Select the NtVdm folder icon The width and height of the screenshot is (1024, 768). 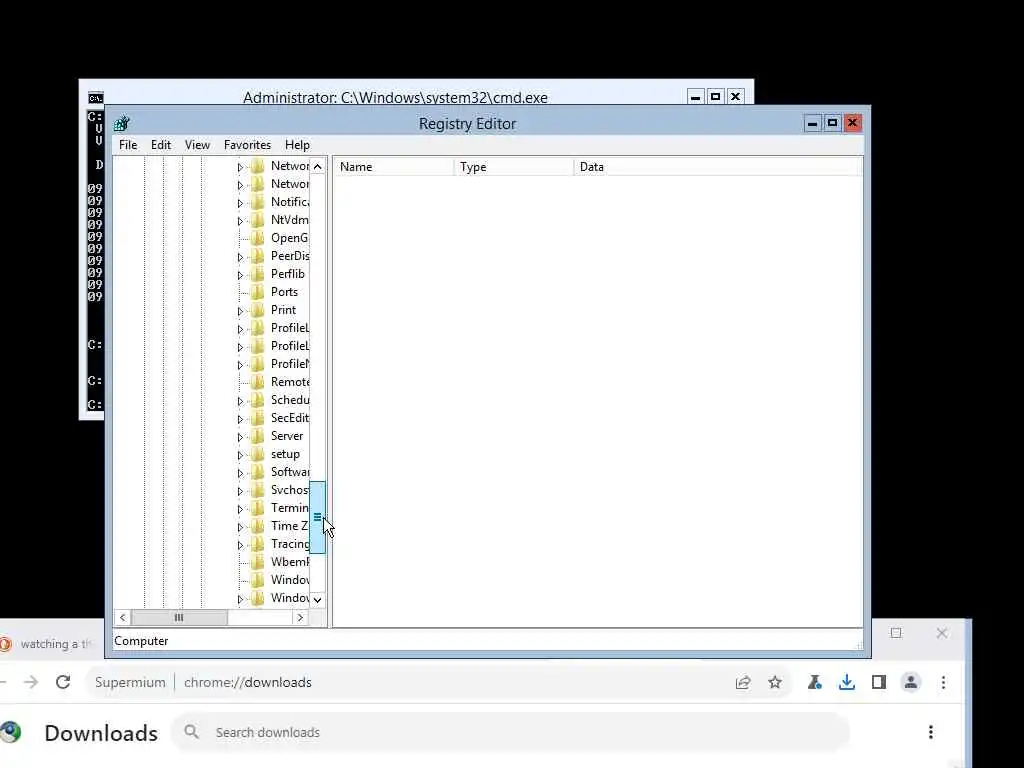coord(258,220)
